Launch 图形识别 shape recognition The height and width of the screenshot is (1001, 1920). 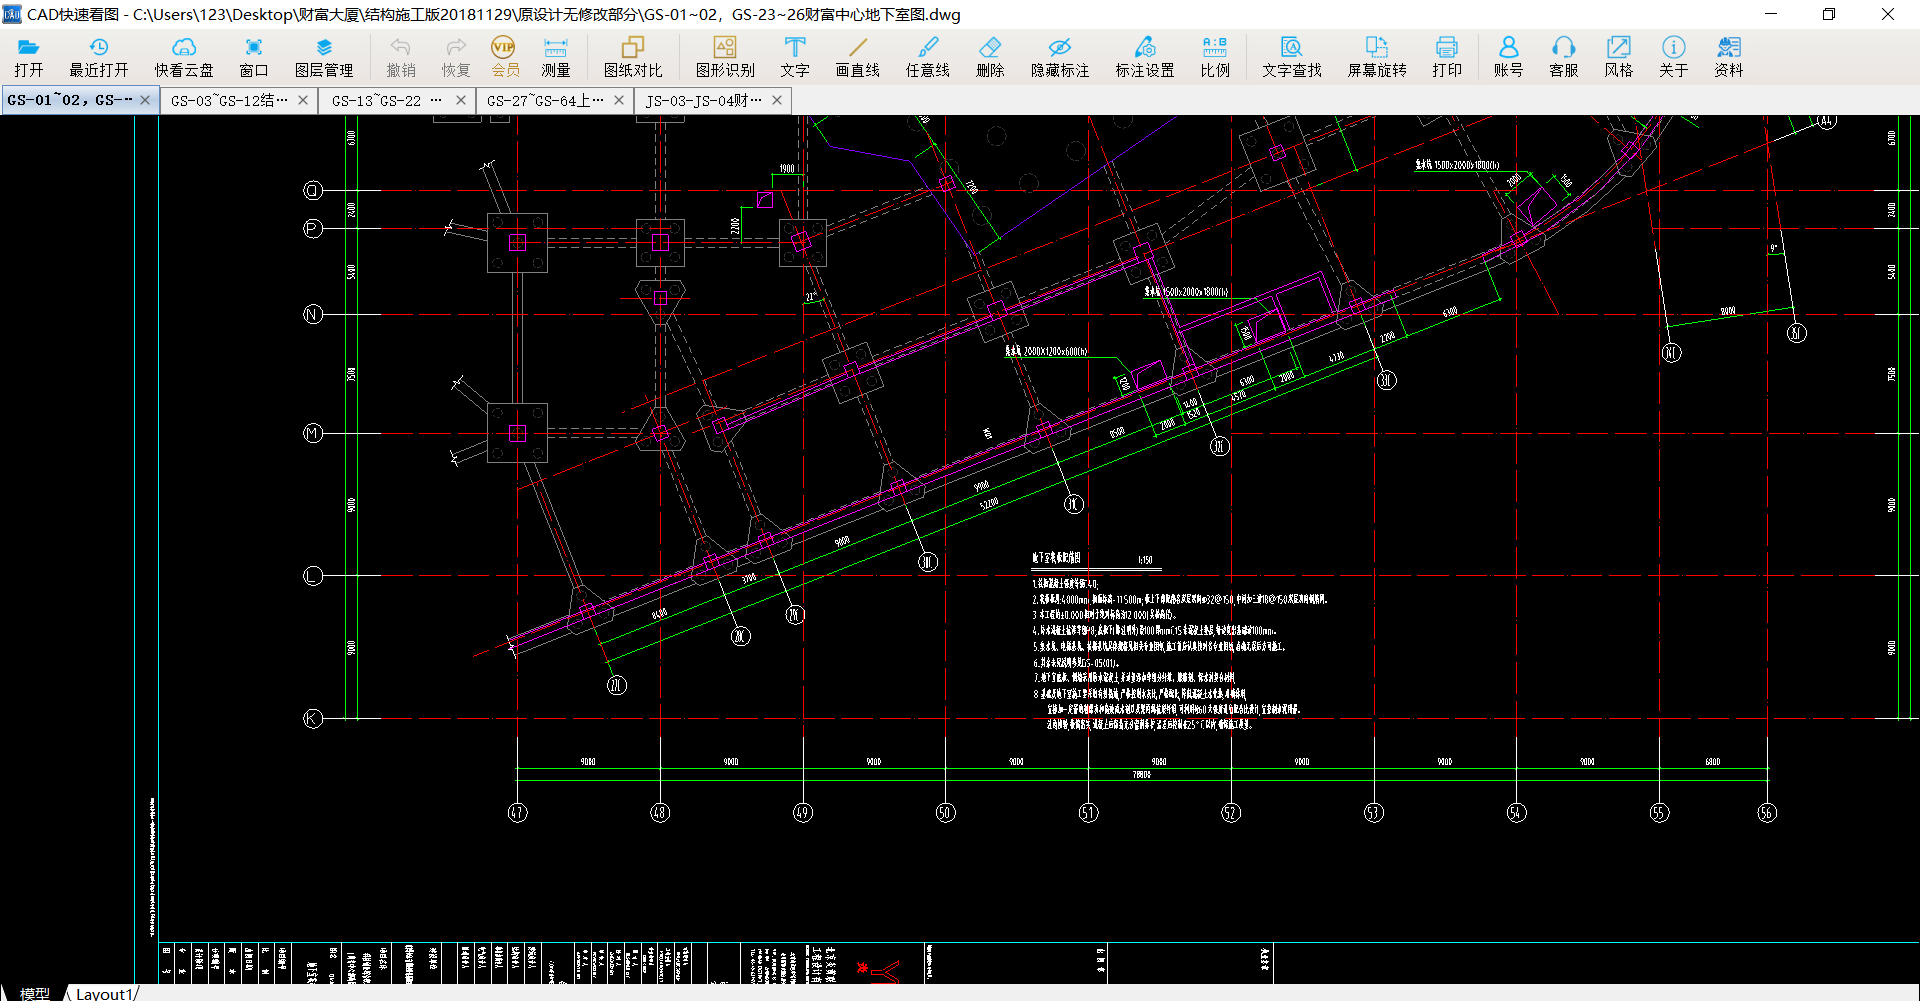[725, 57]
